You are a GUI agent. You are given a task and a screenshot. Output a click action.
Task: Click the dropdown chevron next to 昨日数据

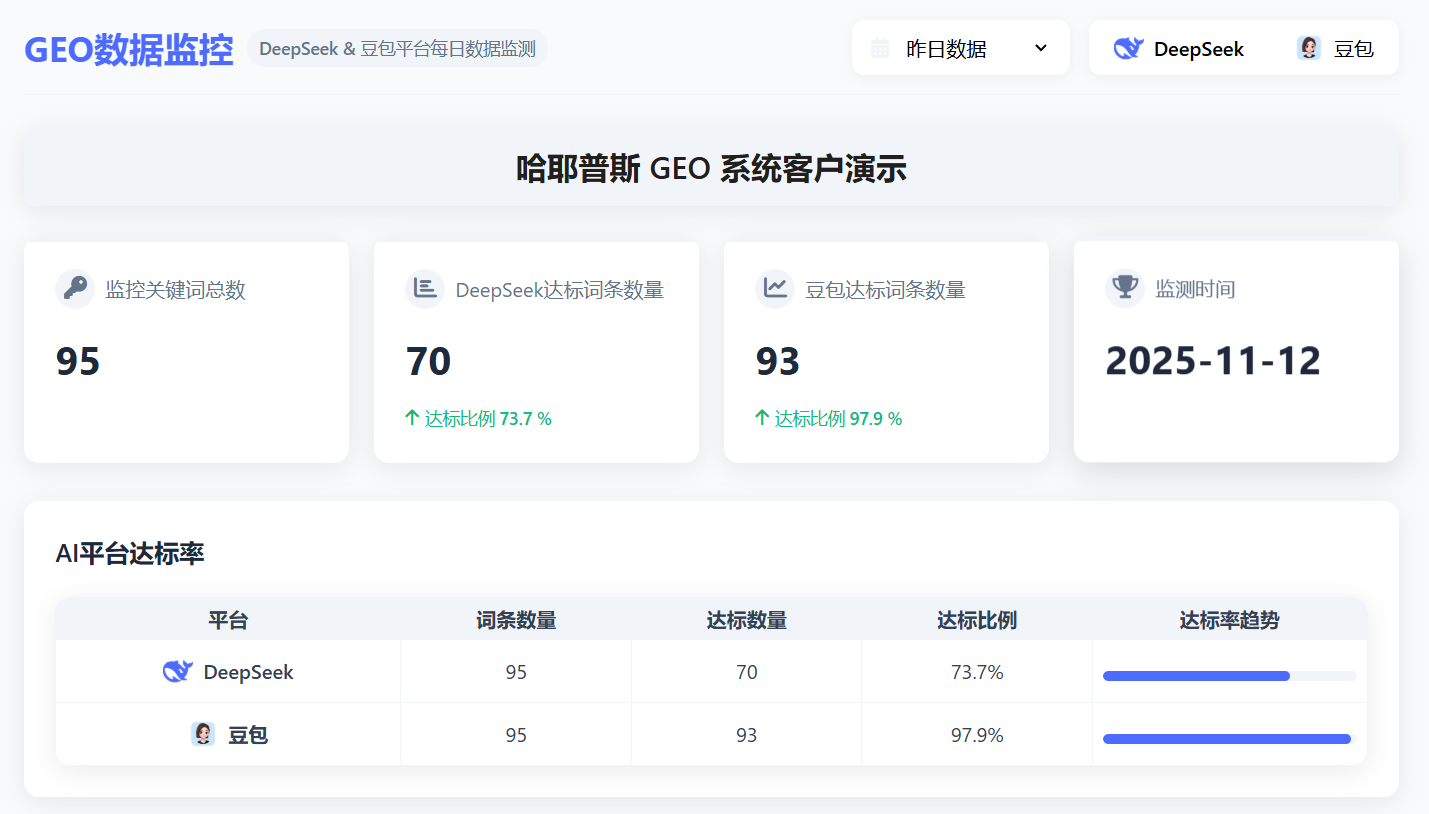click(x=1040, y=47)
